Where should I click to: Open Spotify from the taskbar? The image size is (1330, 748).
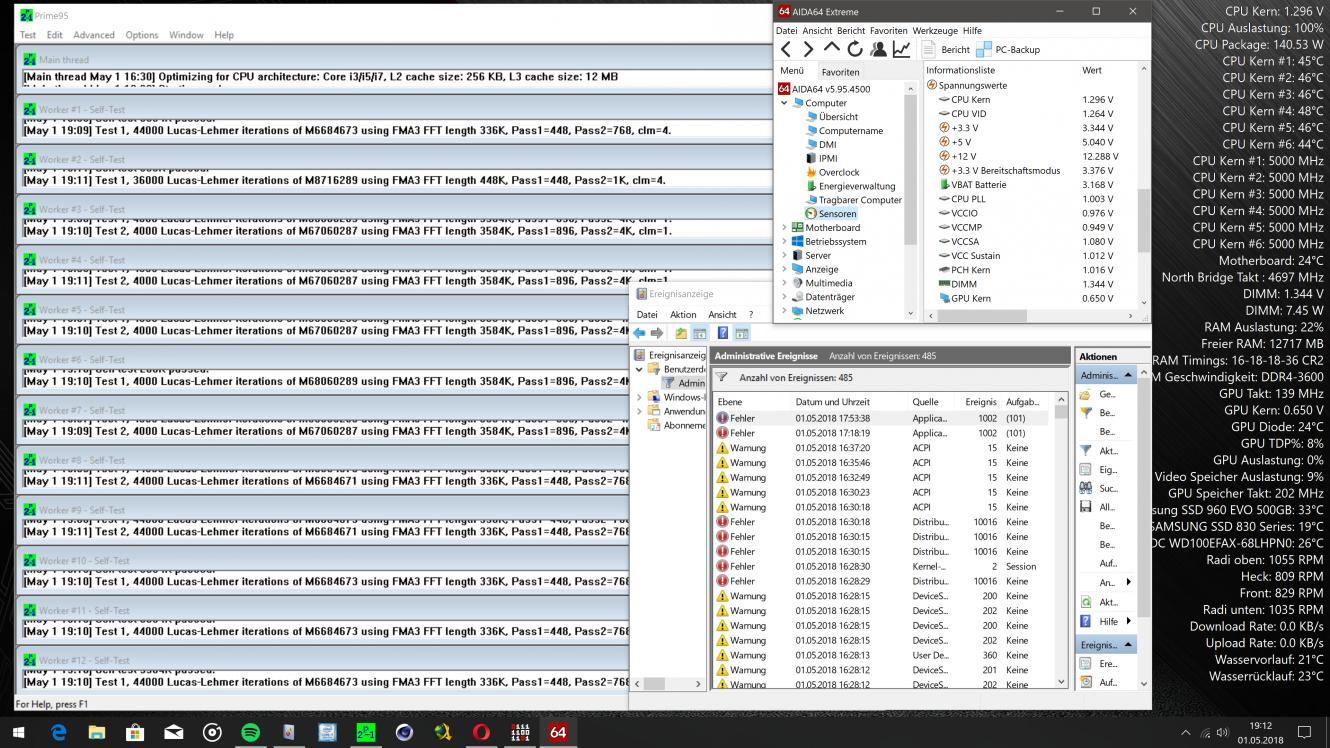[x=250, y=732]
